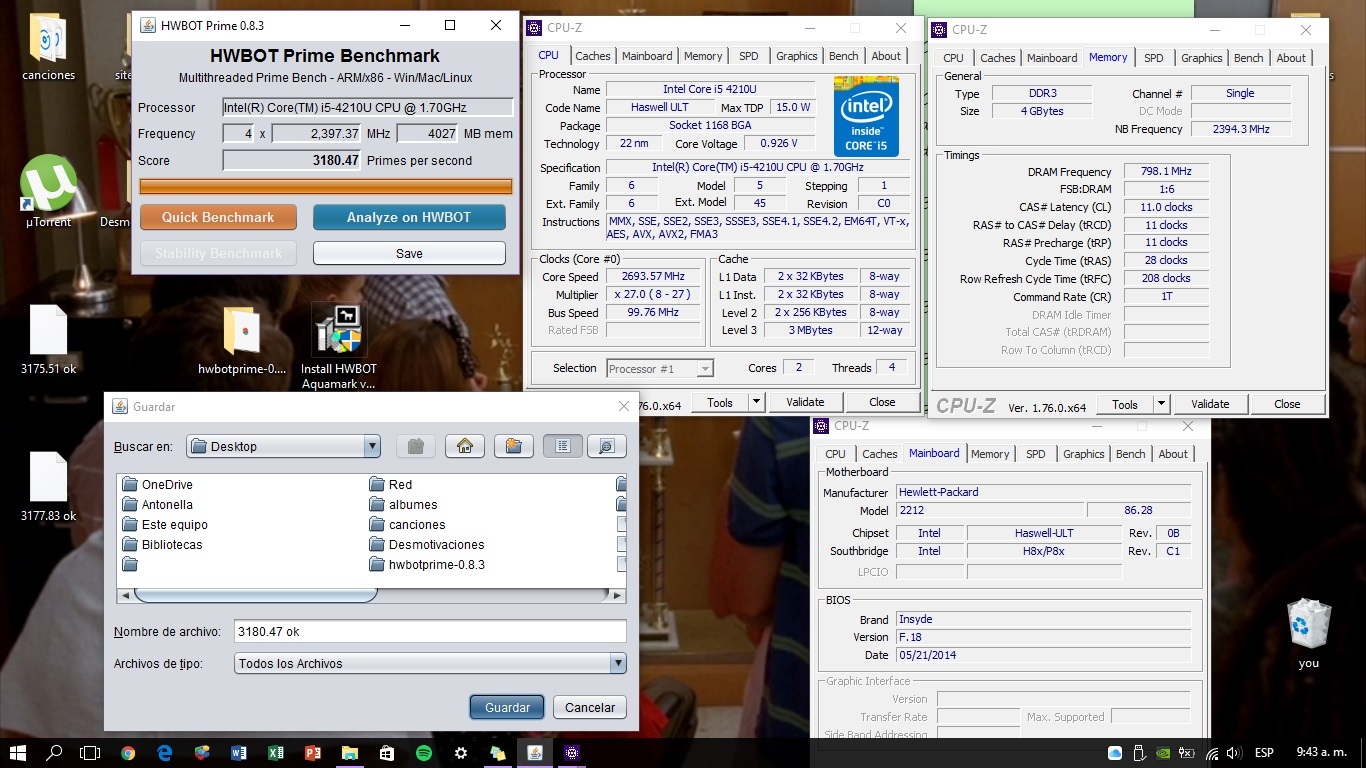Viewport: 1366px width, 768px height.
Task: Select the 3175.51 ok file on desktop
Action: click(48, 340)
